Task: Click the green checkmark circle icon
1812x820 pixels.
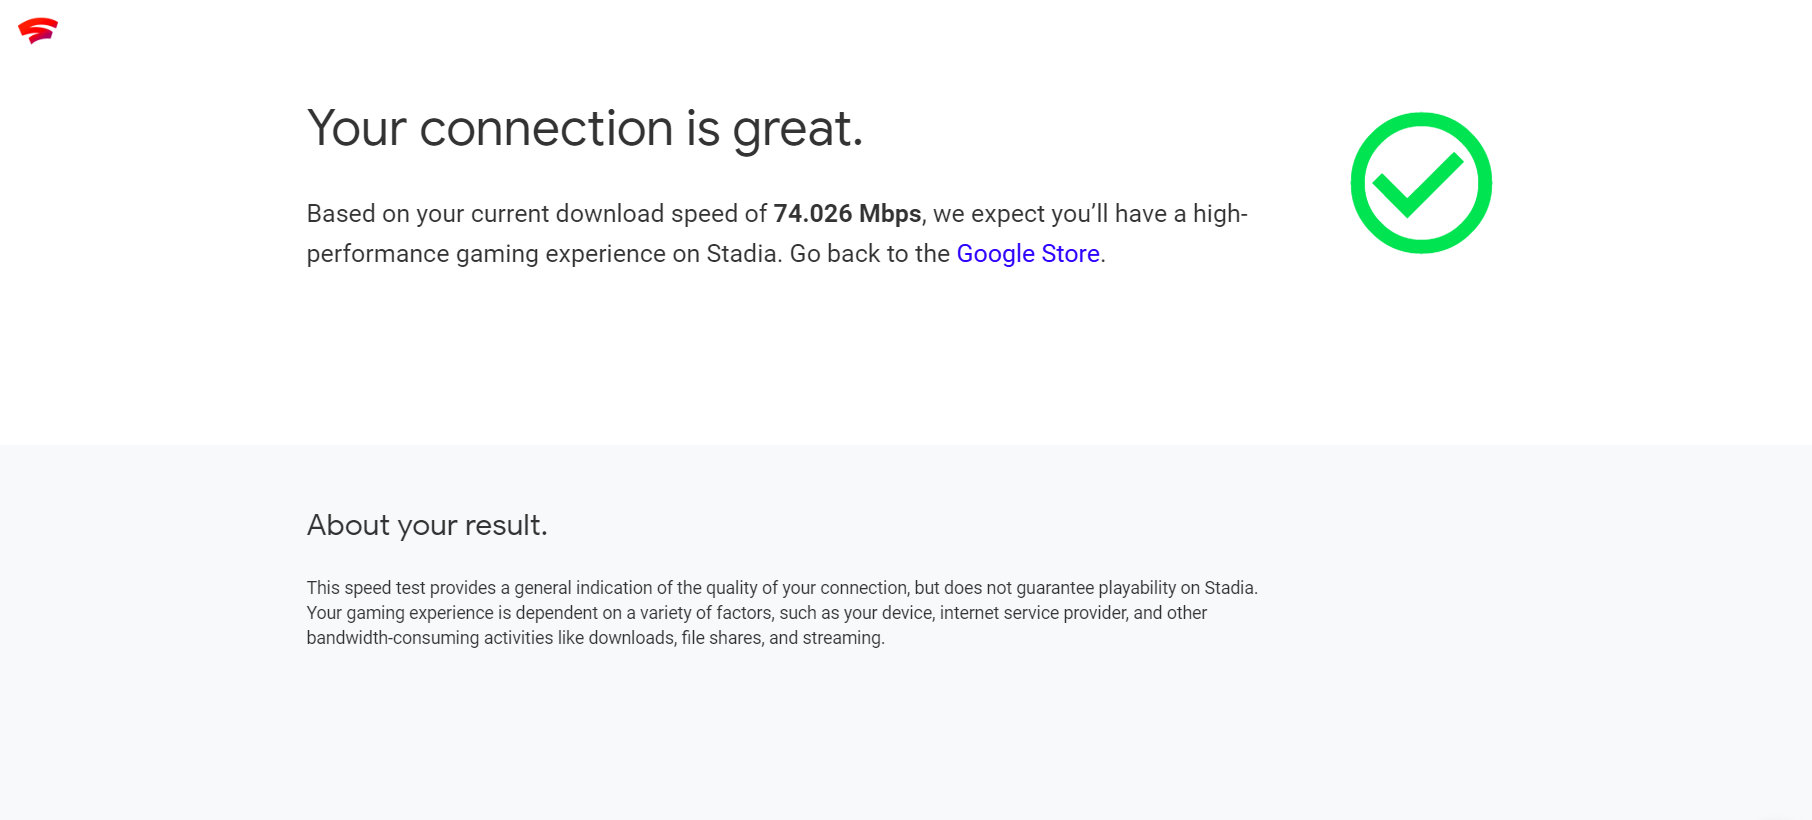Action: point(1420,183)
